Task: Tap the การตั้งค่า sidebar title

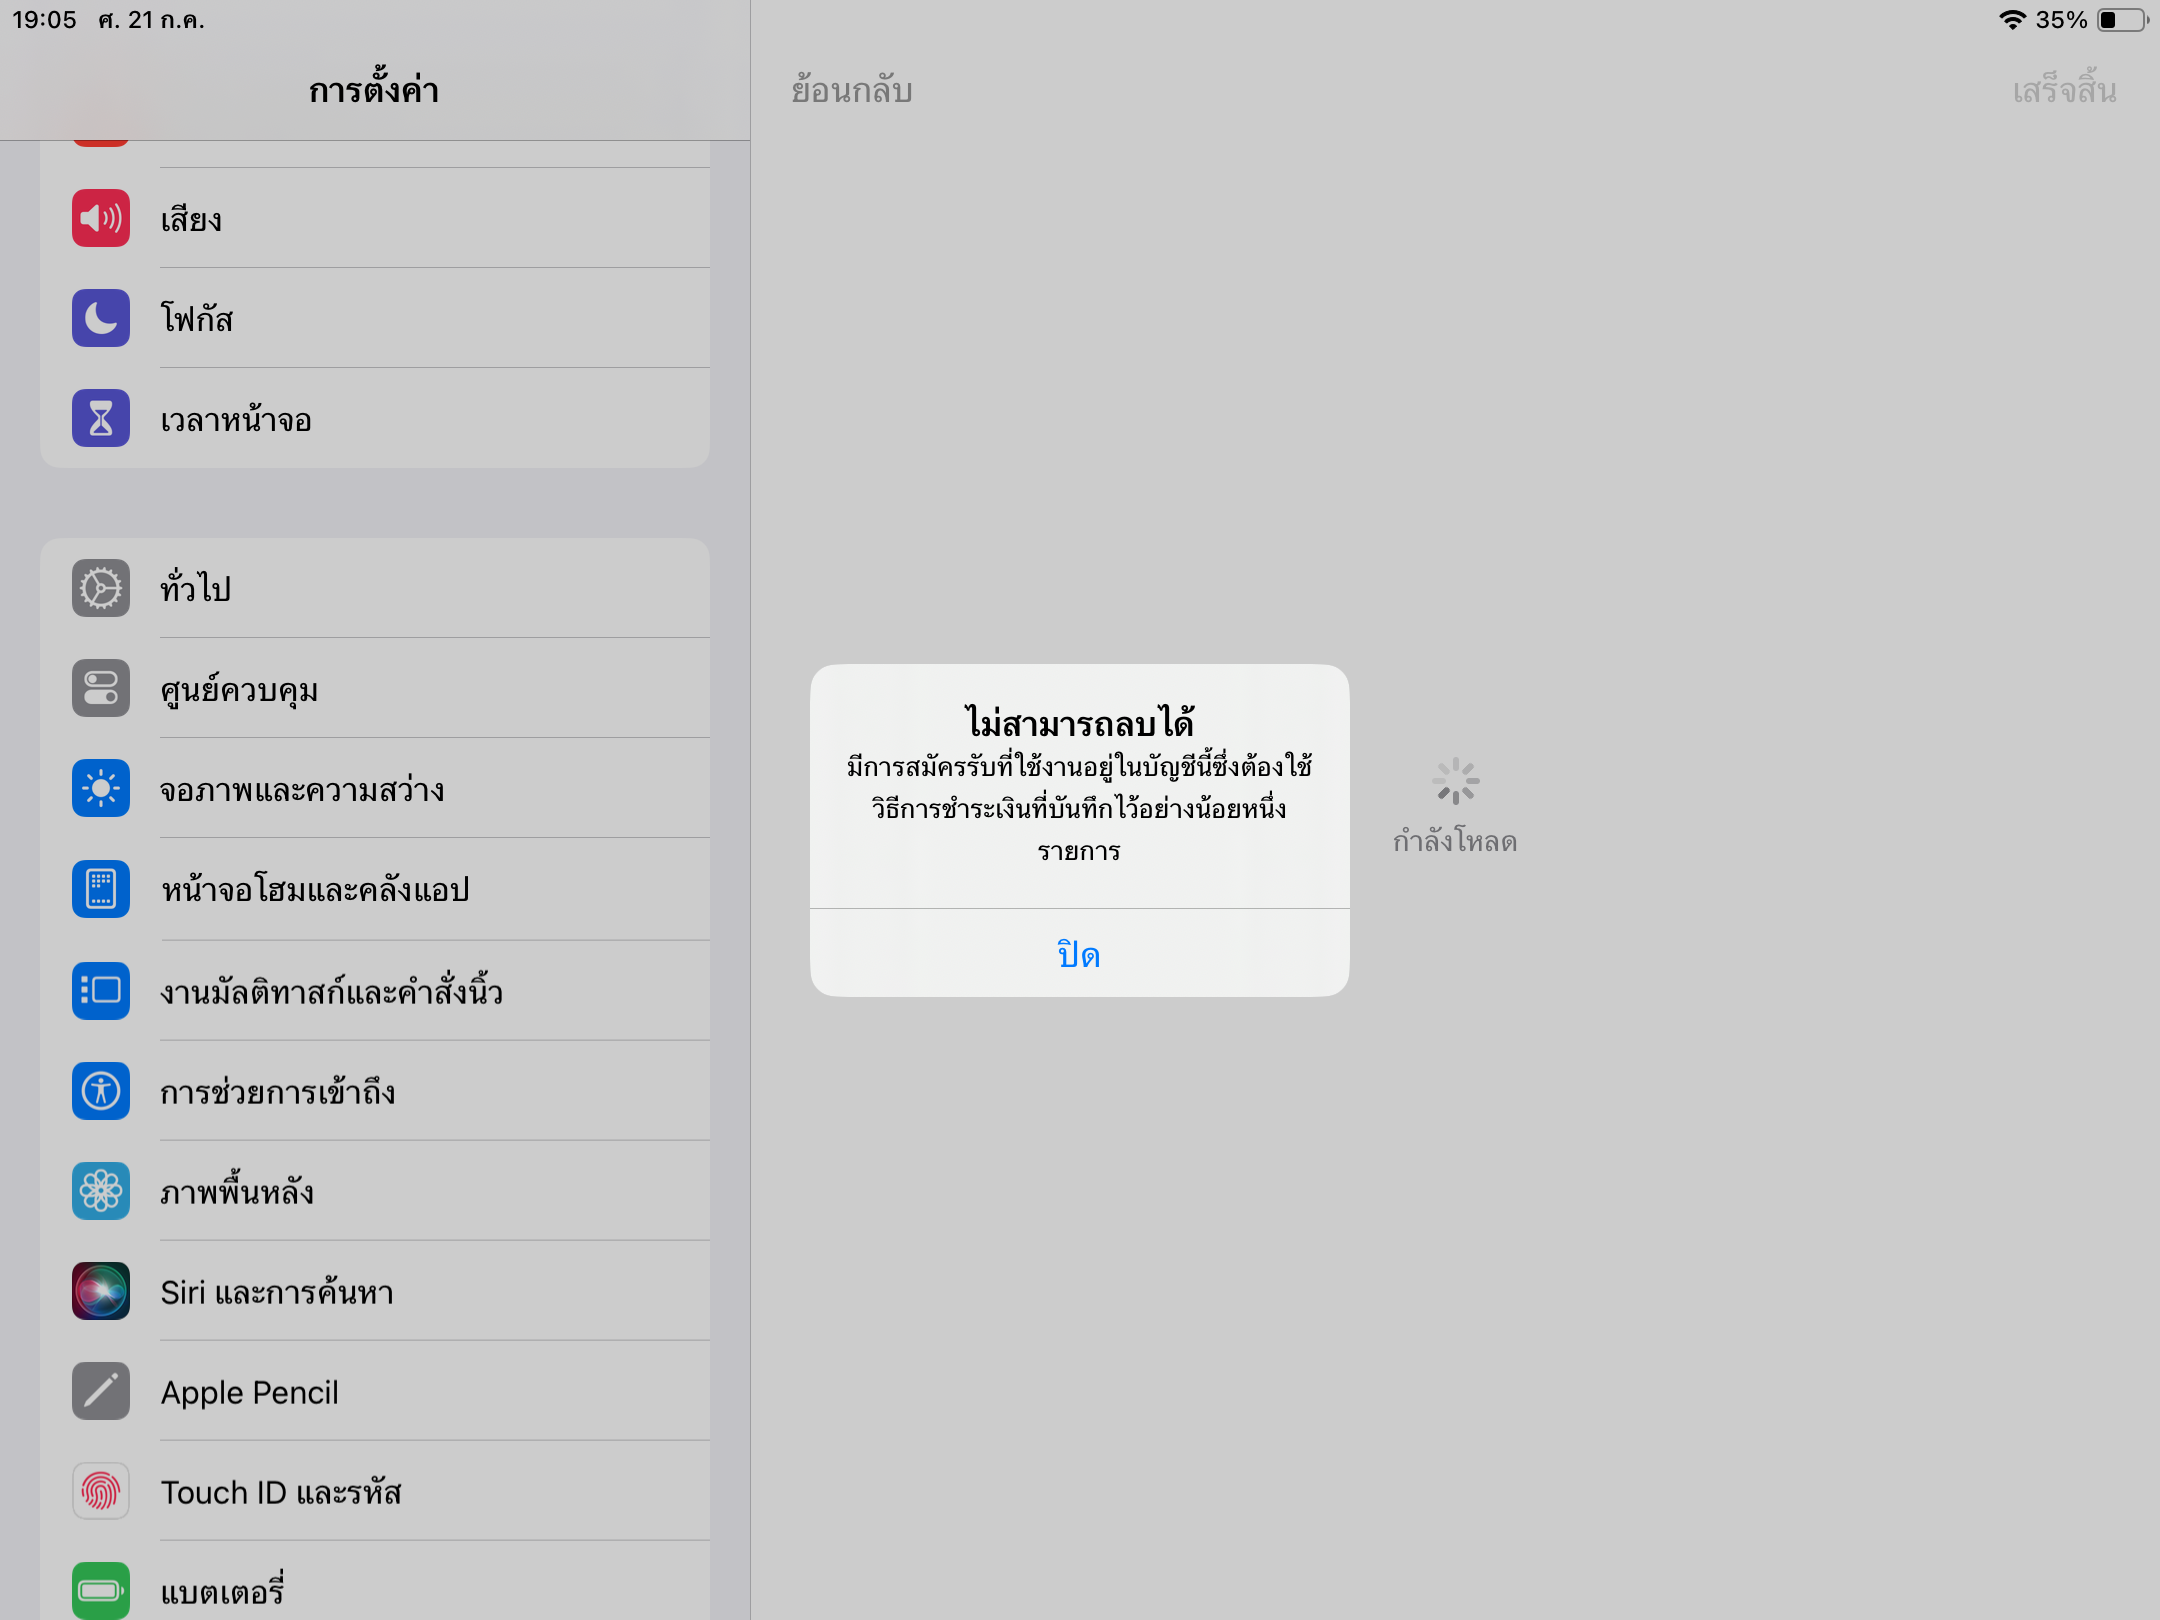Action: [374, 90]
